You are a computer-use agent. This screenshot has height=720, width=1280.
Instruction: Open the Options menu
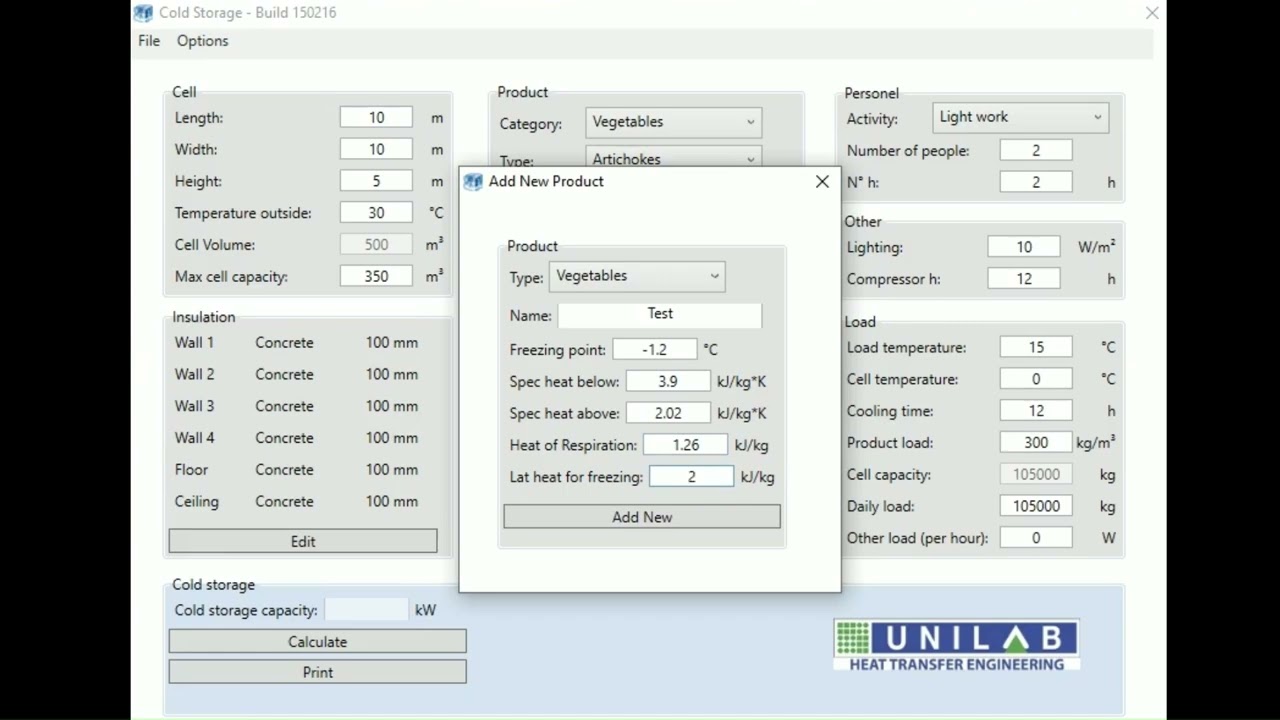(203, 41)
